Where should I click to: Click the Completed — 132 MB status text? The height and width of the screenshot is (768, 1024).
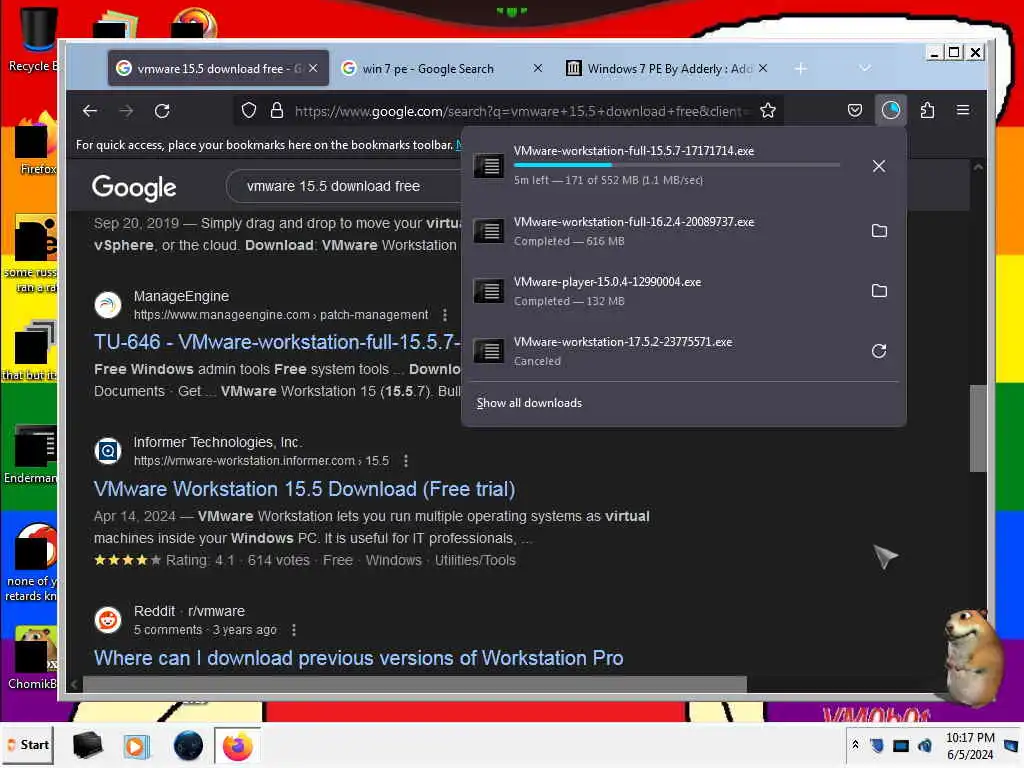[569, 302]
